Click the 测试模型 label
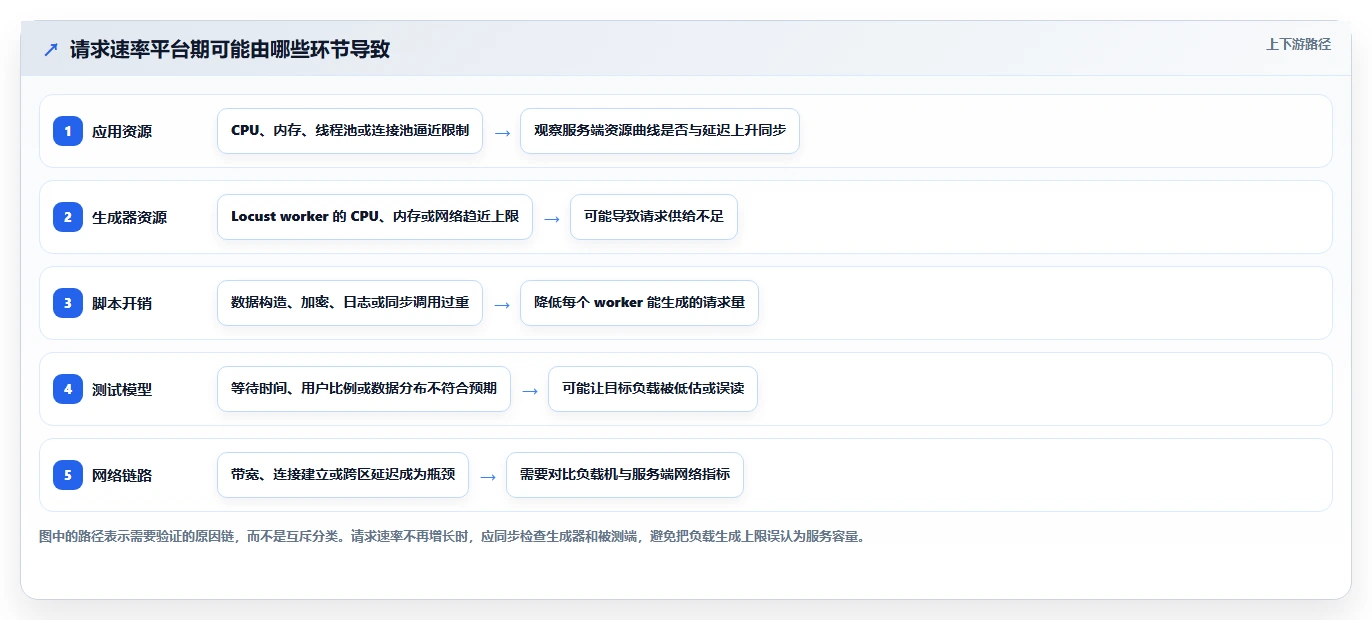Viewport: 1372px width, 620px height. pos(122,389)
